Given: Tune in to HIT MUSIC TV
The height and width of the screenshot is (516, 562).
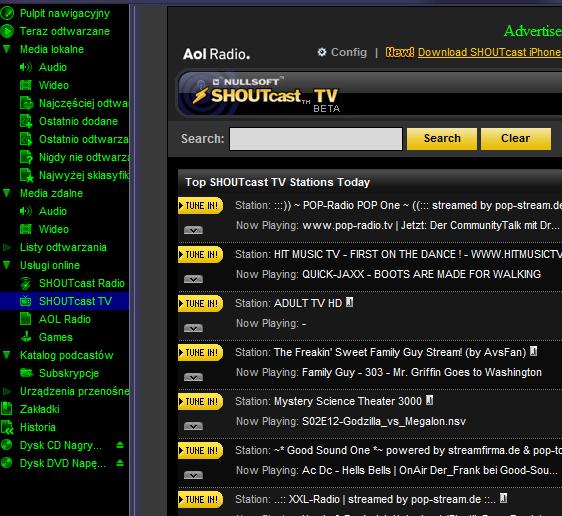Looking at the screenshot, I should pyautogui.click(x=201, y=254).
